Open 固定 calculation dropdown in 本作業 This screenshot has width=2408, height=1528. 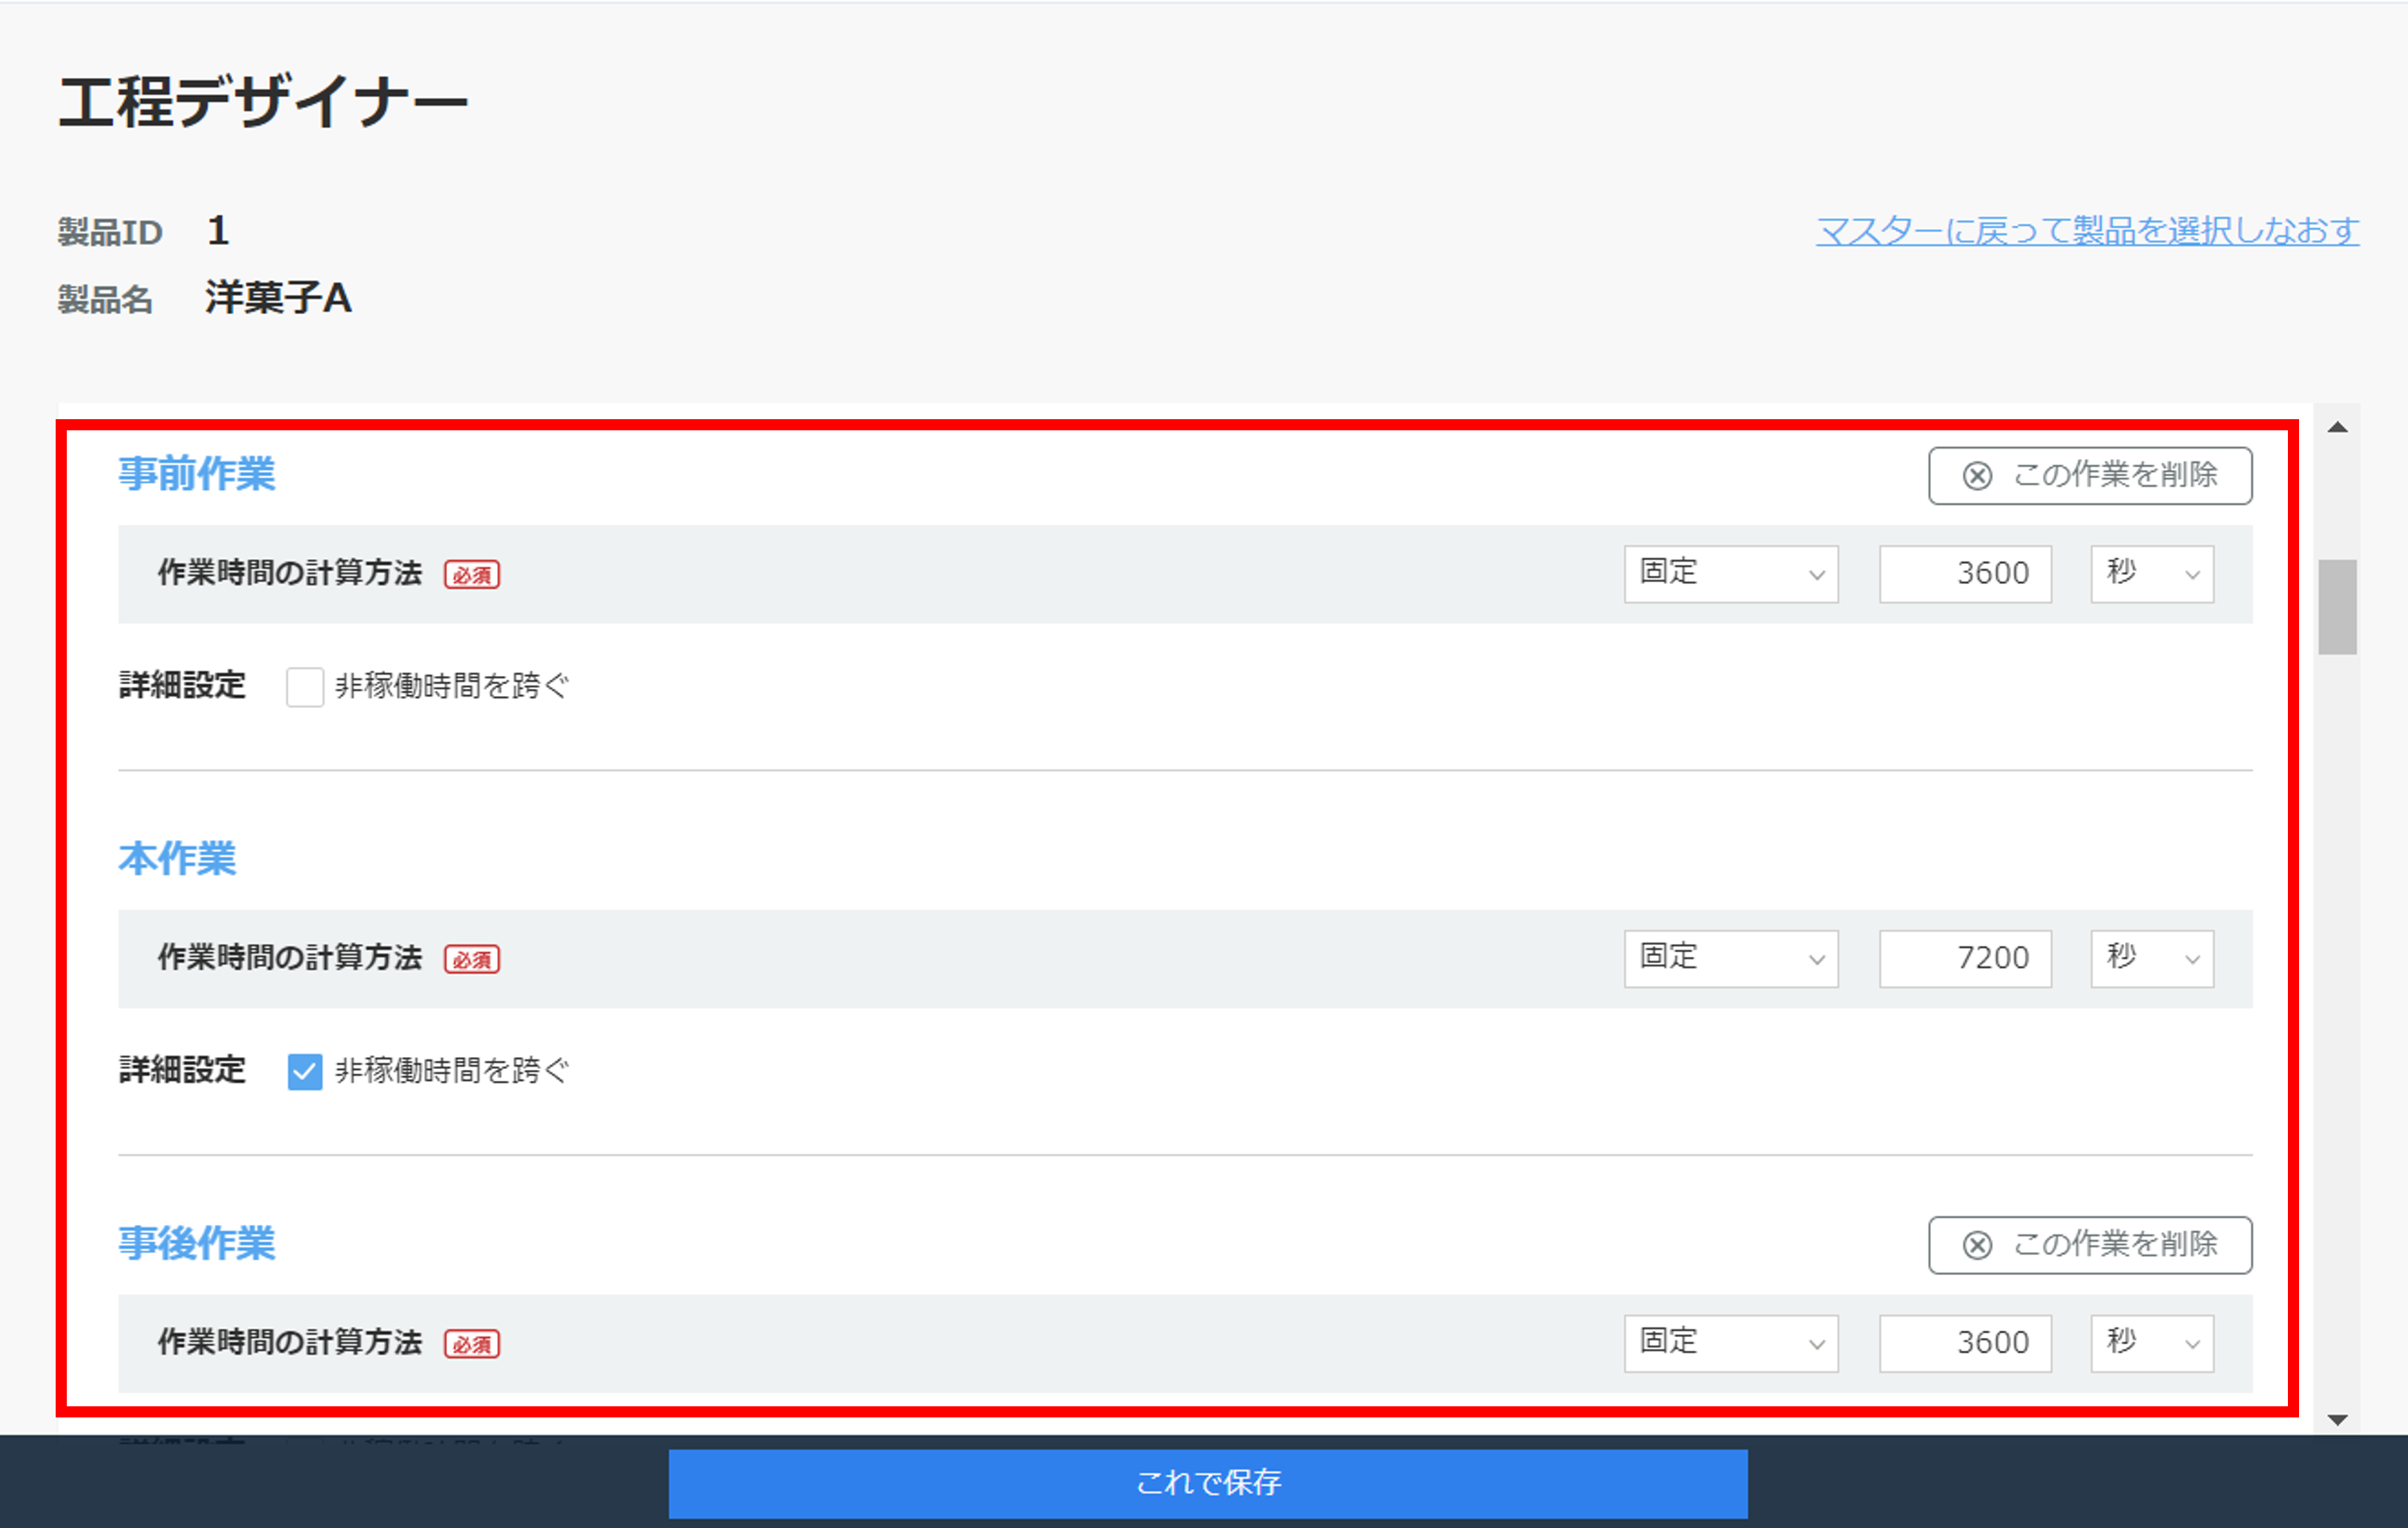tap(1731, 959)
